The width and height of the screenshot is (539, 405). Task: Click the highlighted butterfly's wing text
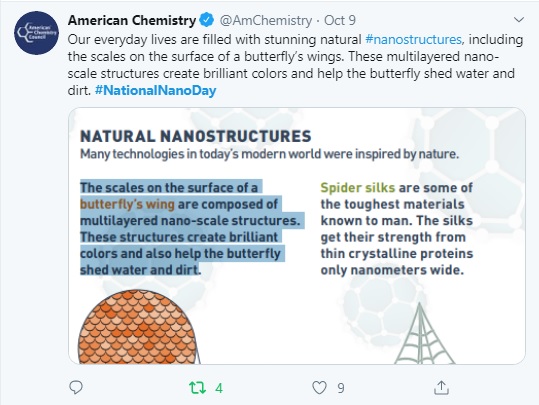(127, 204)
